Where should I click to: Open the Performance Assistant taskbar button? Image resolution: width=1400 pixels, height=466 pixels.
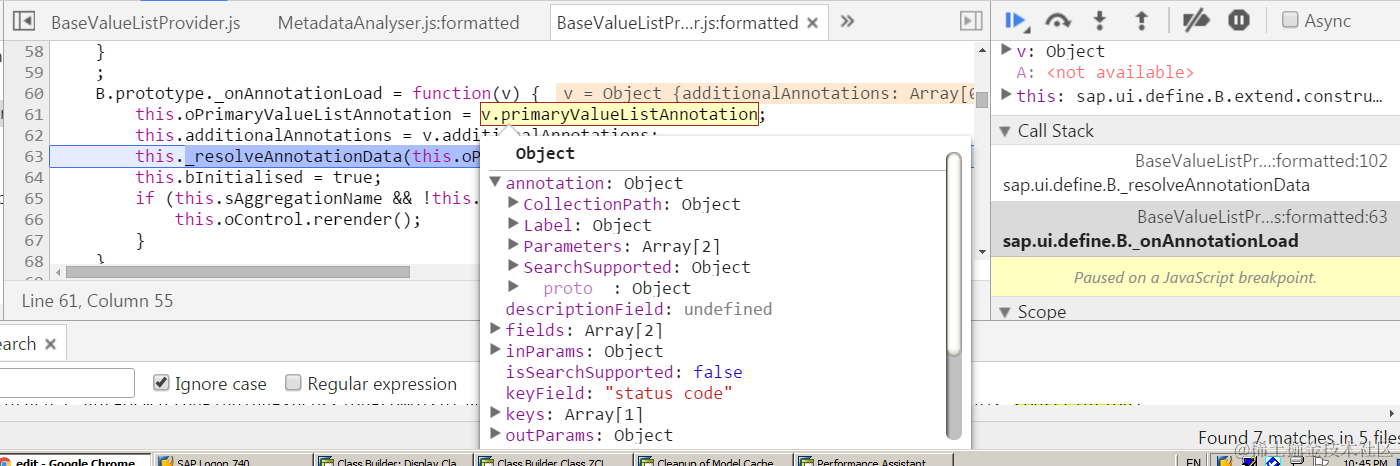[875, 461]
